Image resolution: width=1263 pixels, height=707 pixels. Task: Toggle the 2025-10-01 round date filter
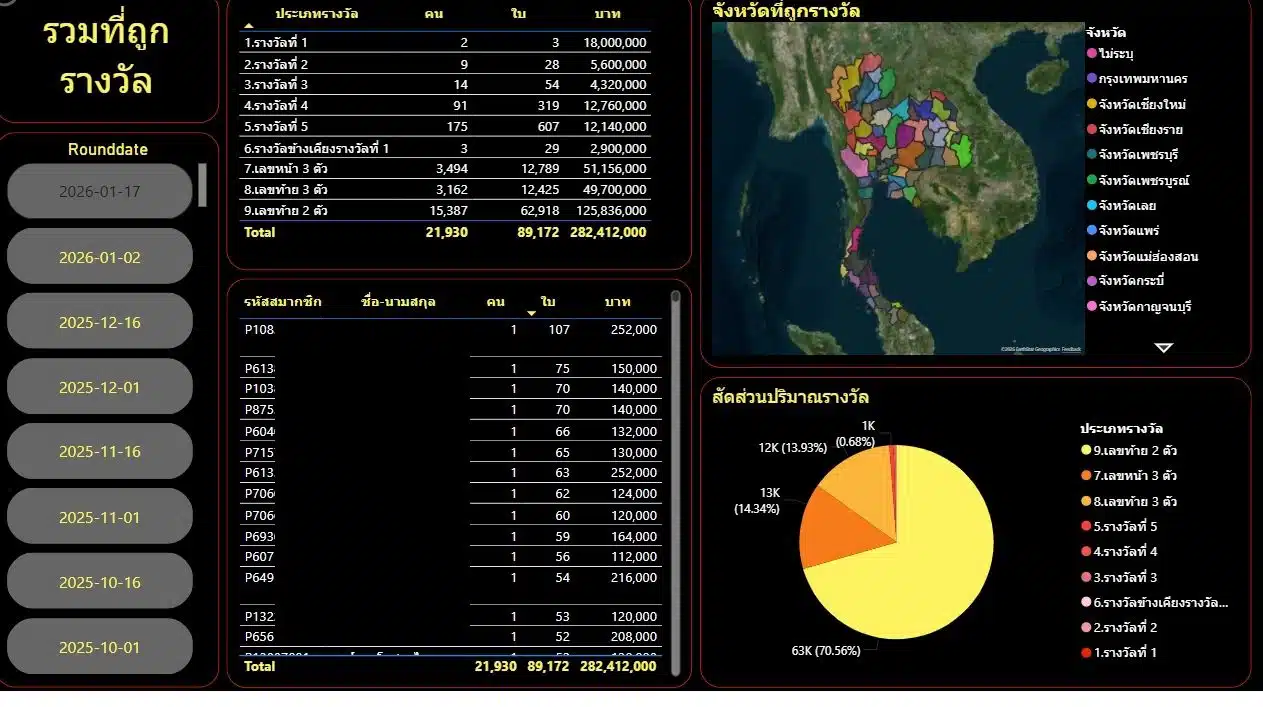click(99, 646)
